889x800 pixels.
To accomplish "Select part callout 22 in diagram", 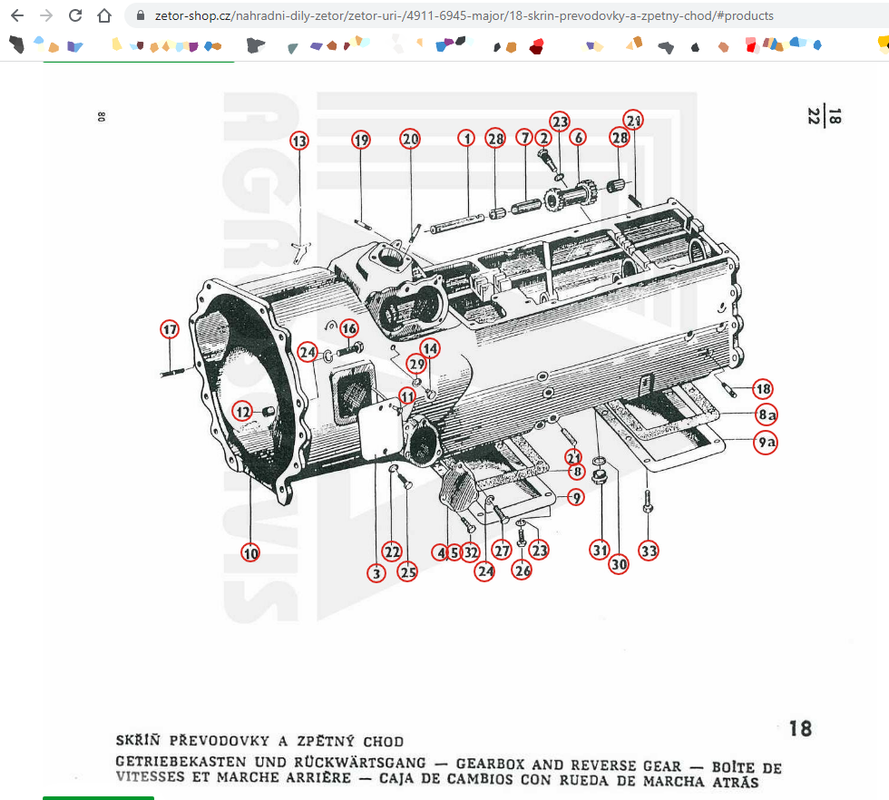I will coord(392,552).
